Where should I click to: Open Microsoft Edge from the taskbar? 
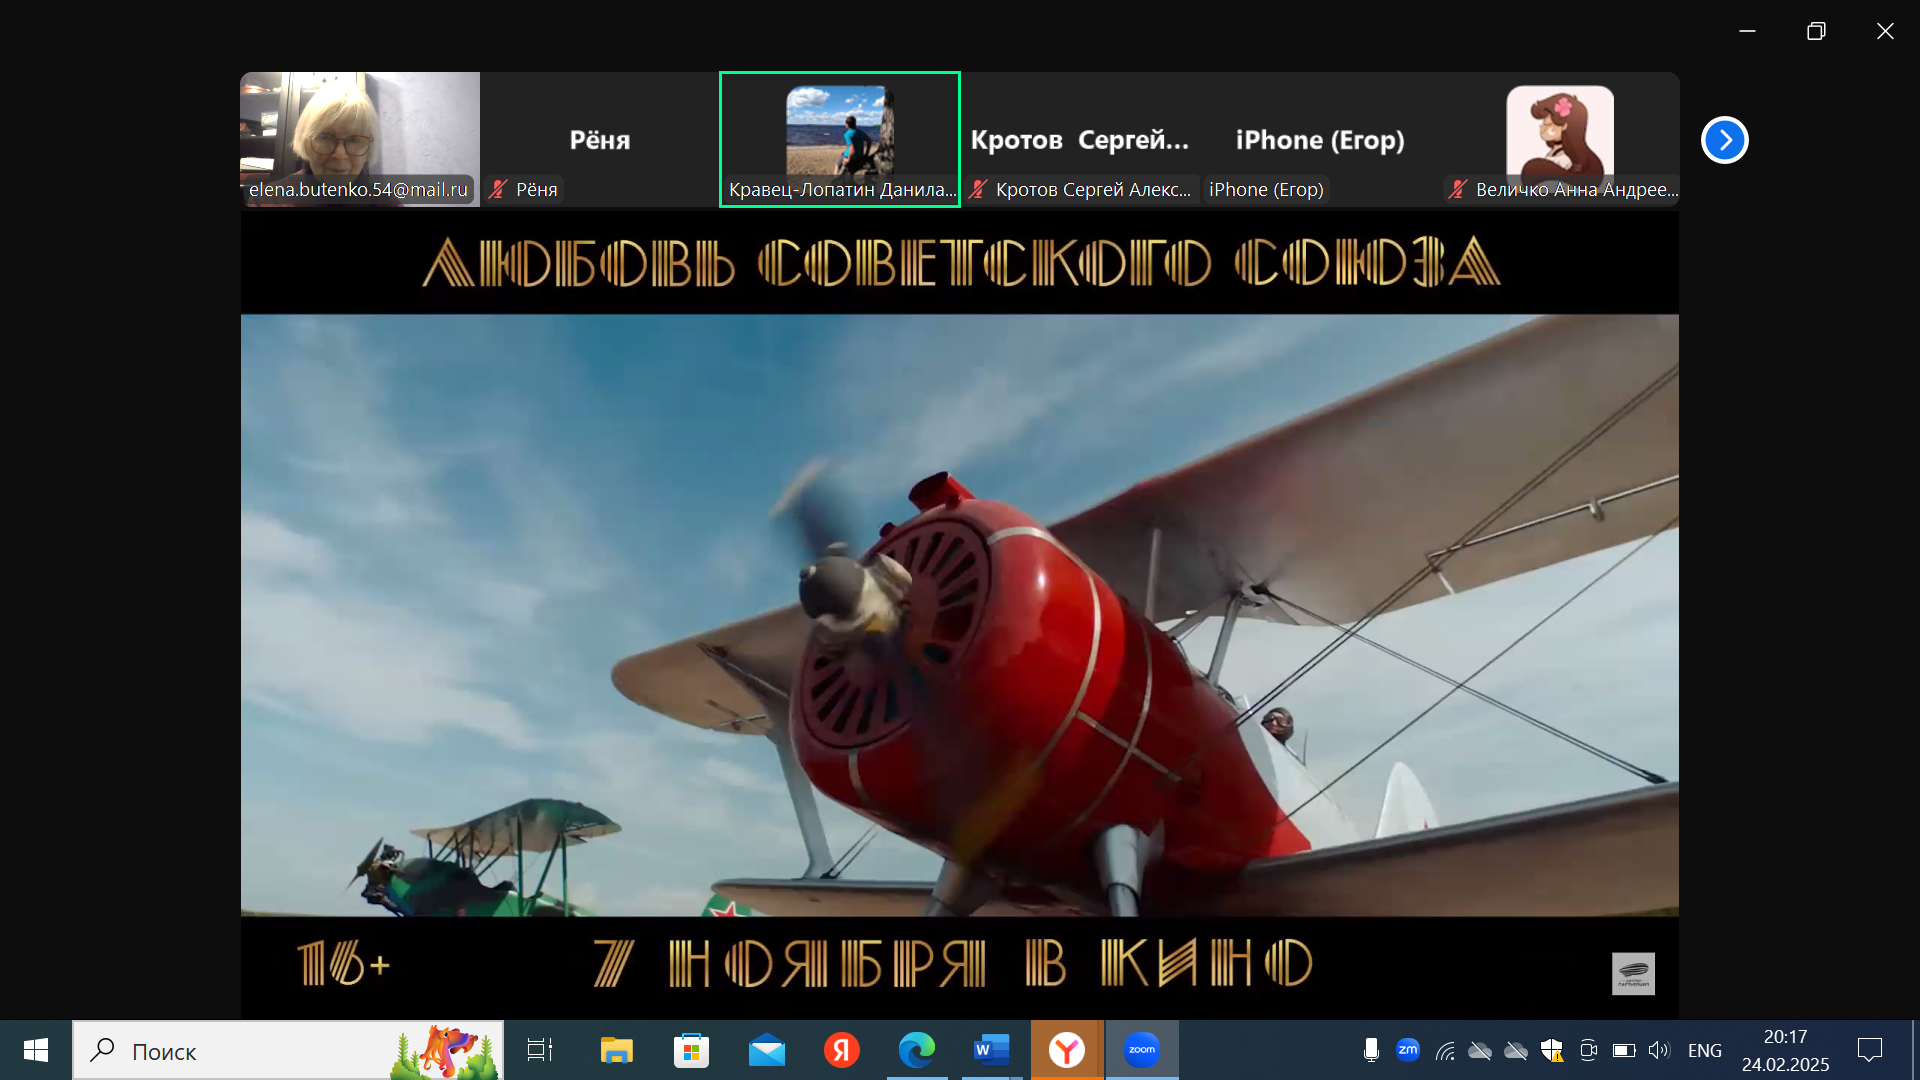click(916, 1050)
